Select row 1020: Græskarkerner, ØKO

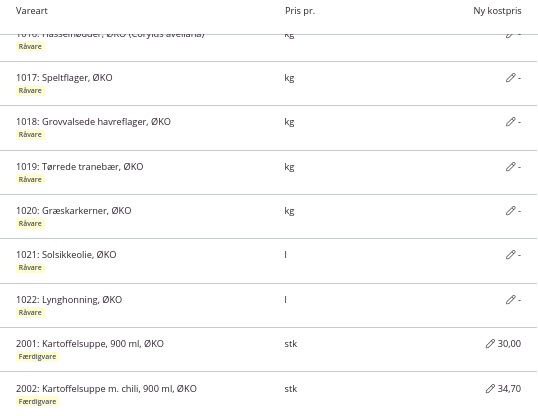click(269, 216)
